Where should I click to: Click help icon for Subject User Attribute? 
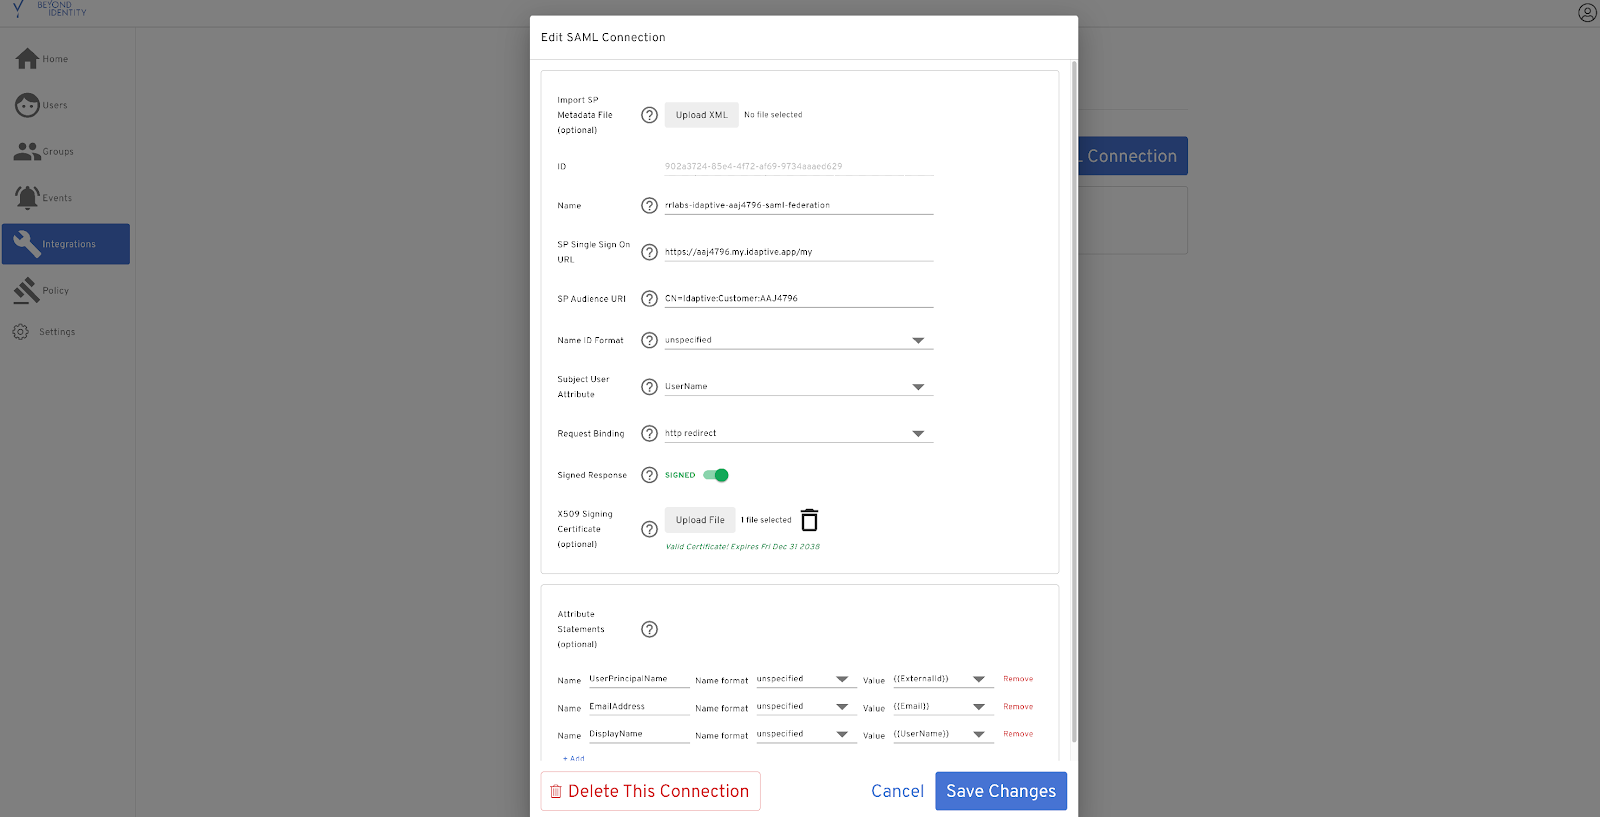point(649,387)
